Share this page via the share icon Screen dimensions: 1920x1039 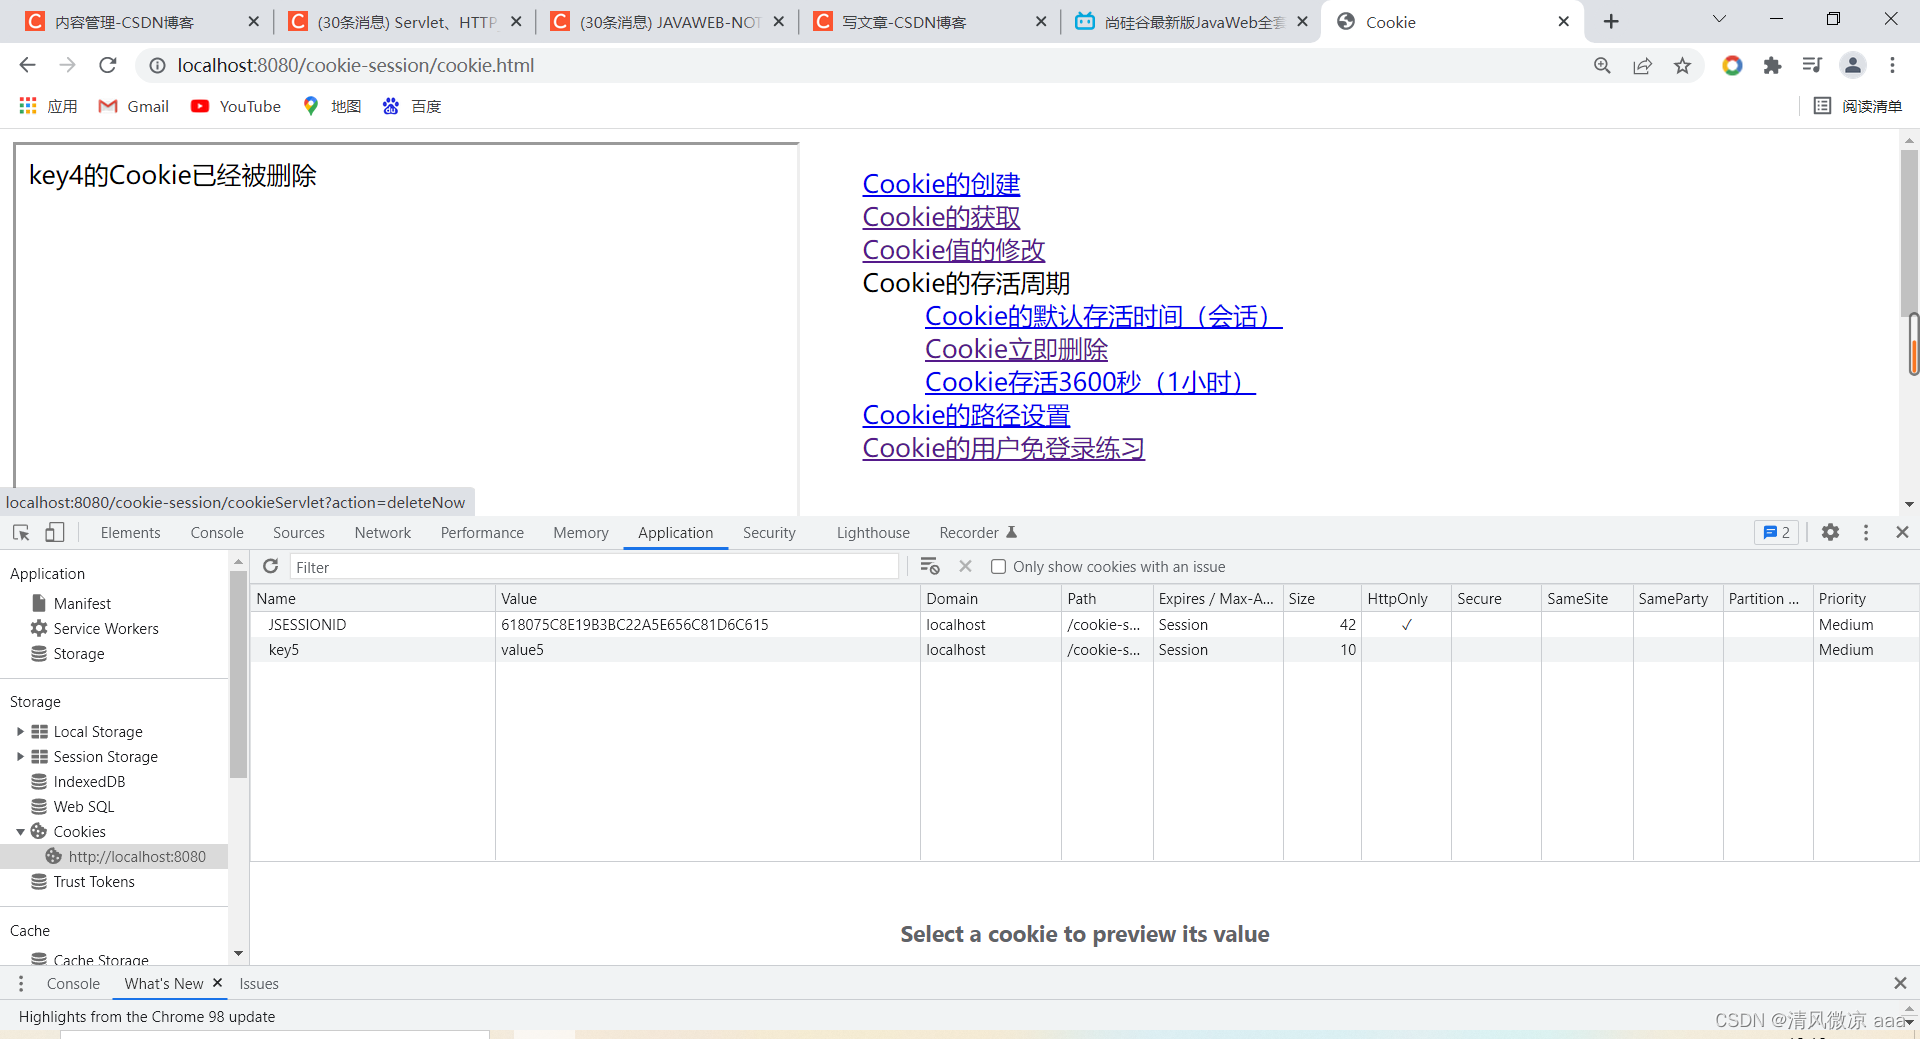click(1642, 65)
